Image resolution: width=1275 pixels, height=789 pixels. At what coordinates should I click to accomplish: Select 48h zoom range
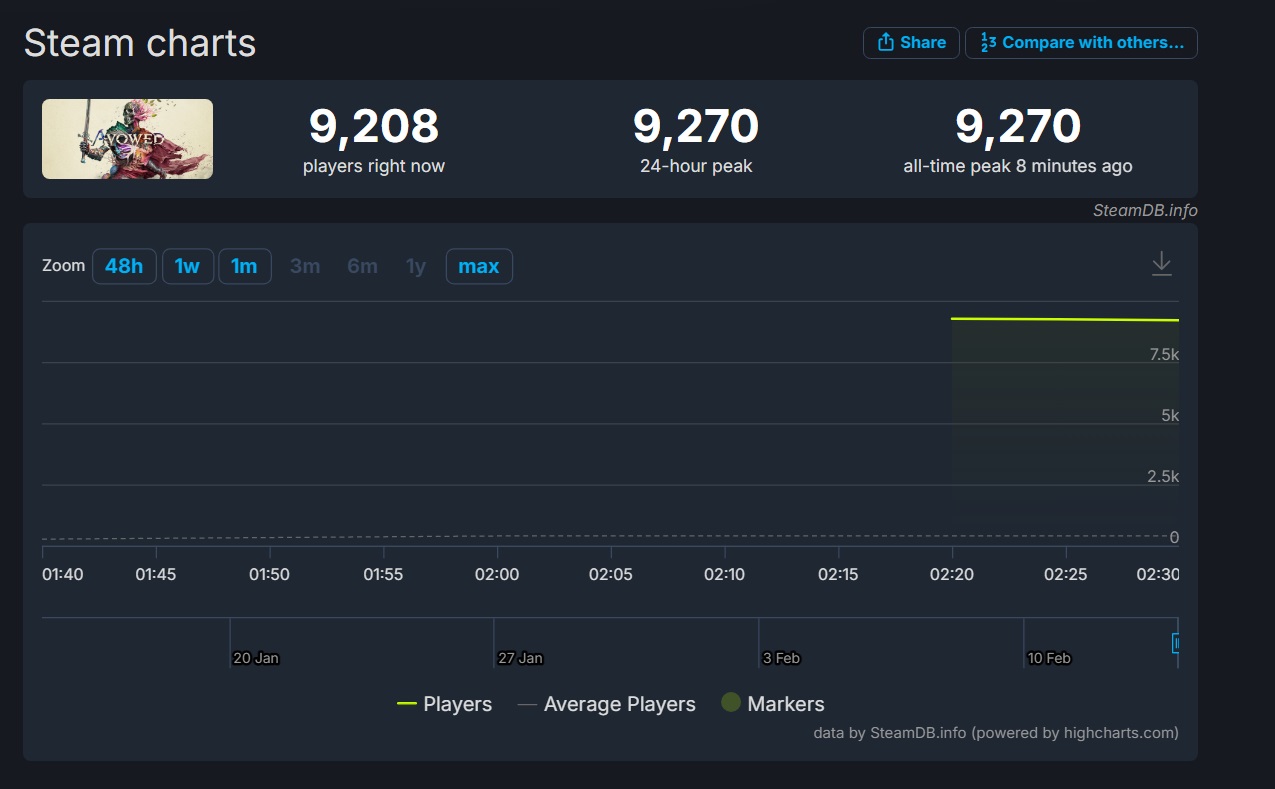click(x=124, y=266)
